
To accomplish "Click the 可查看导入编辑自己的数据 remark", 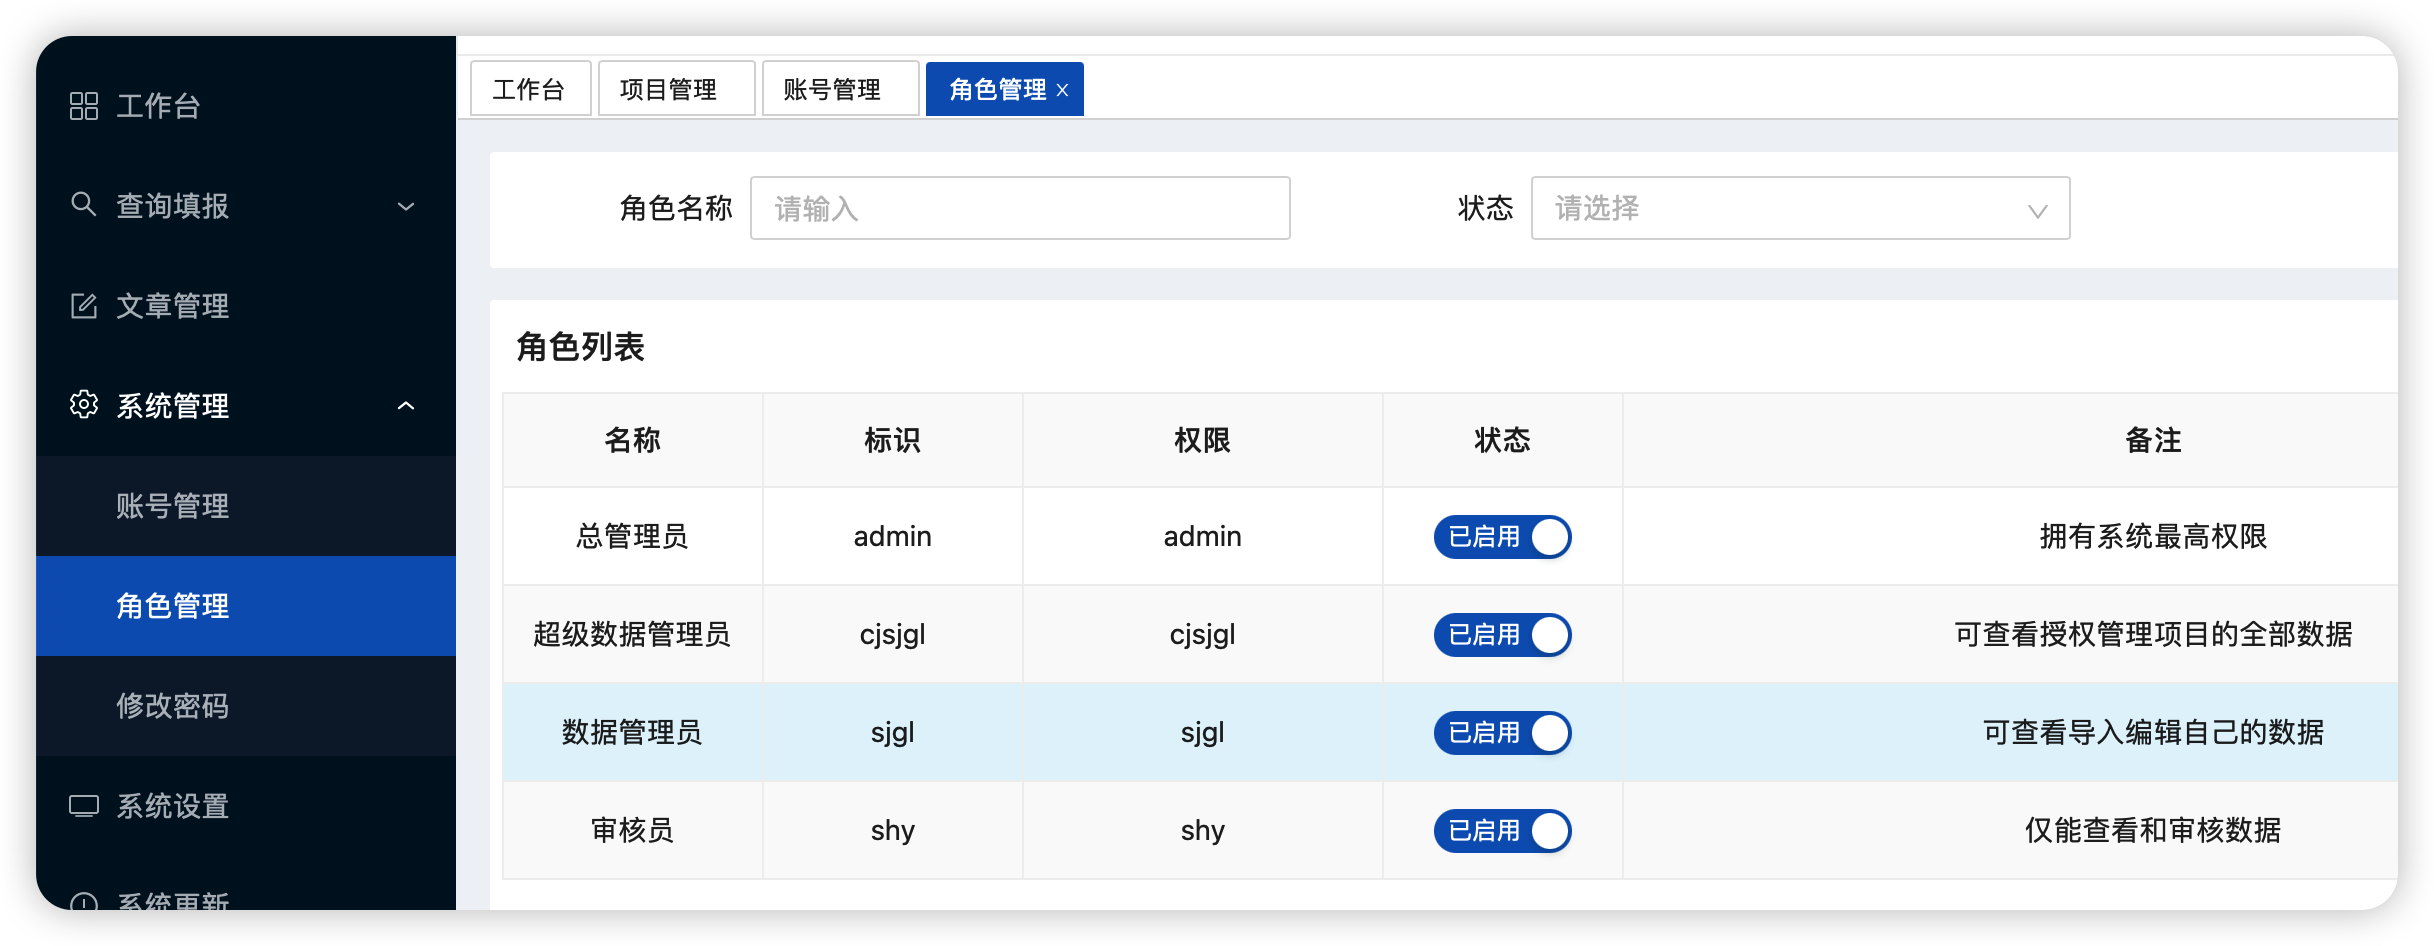I will click(2153, 733).
